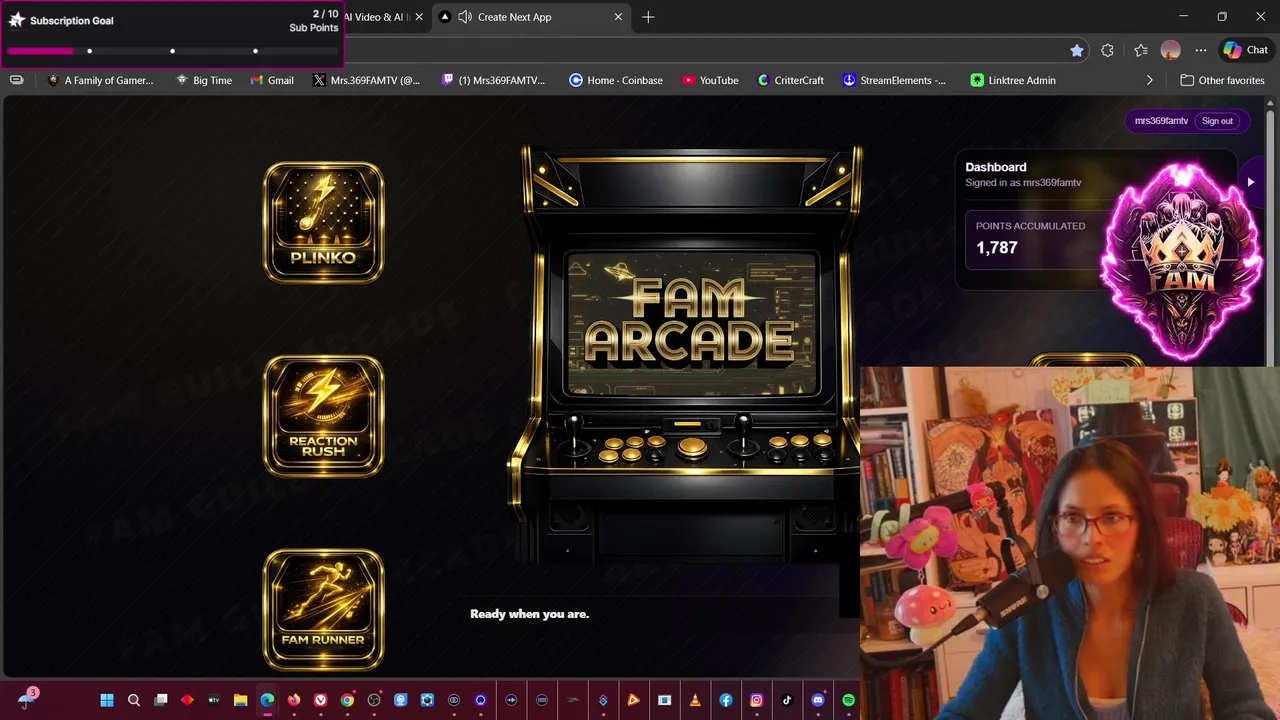Open Vivaldi from the taskbar
The width and height of the screenshot is (1280, 720).
click(x=320, y=700)
